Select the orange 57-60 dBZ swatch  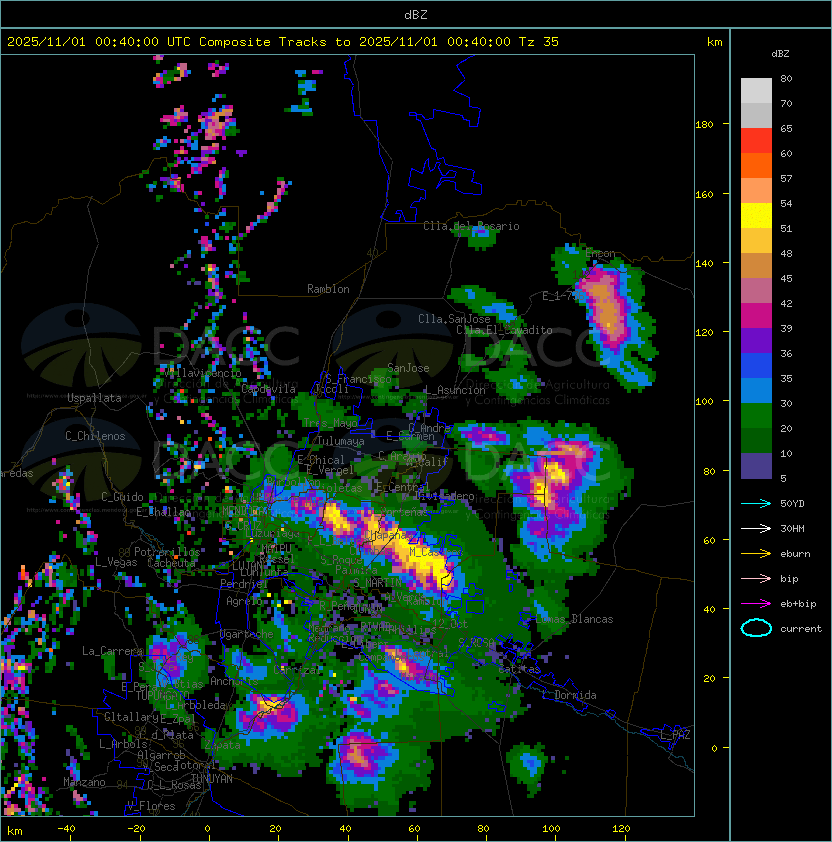pyautogui.click(x=756, y=166)
